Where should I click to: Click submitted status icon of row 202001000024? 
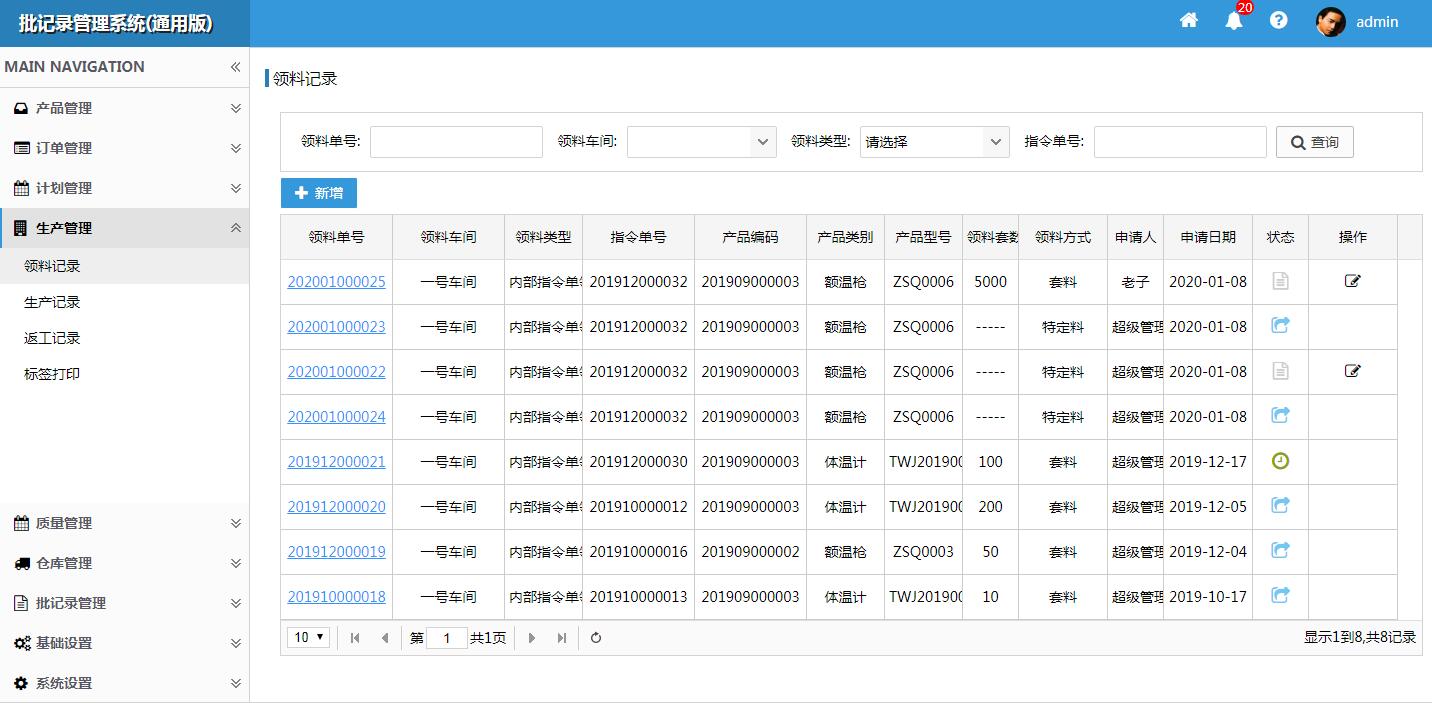[1280, 415]
